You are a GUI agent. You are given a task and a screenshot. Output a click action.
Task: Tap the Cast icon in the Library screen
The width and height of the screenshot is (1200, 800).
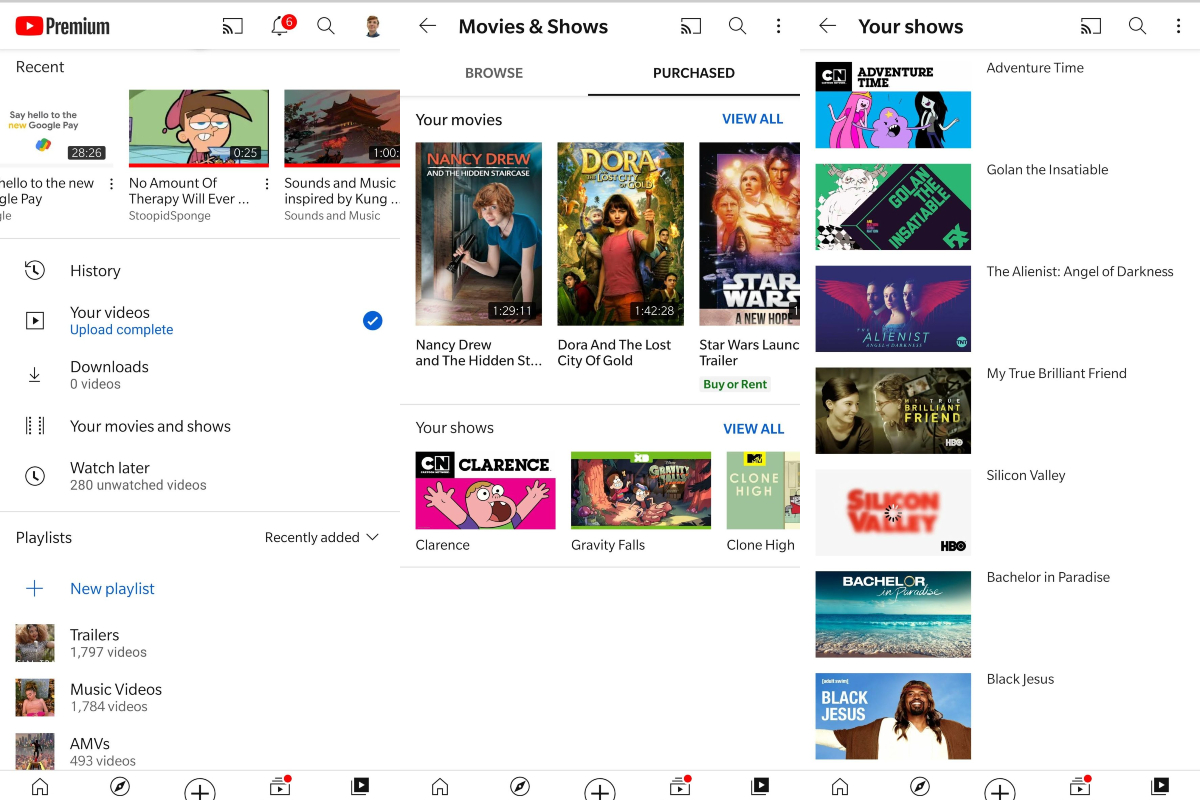[x=233, y=27]
